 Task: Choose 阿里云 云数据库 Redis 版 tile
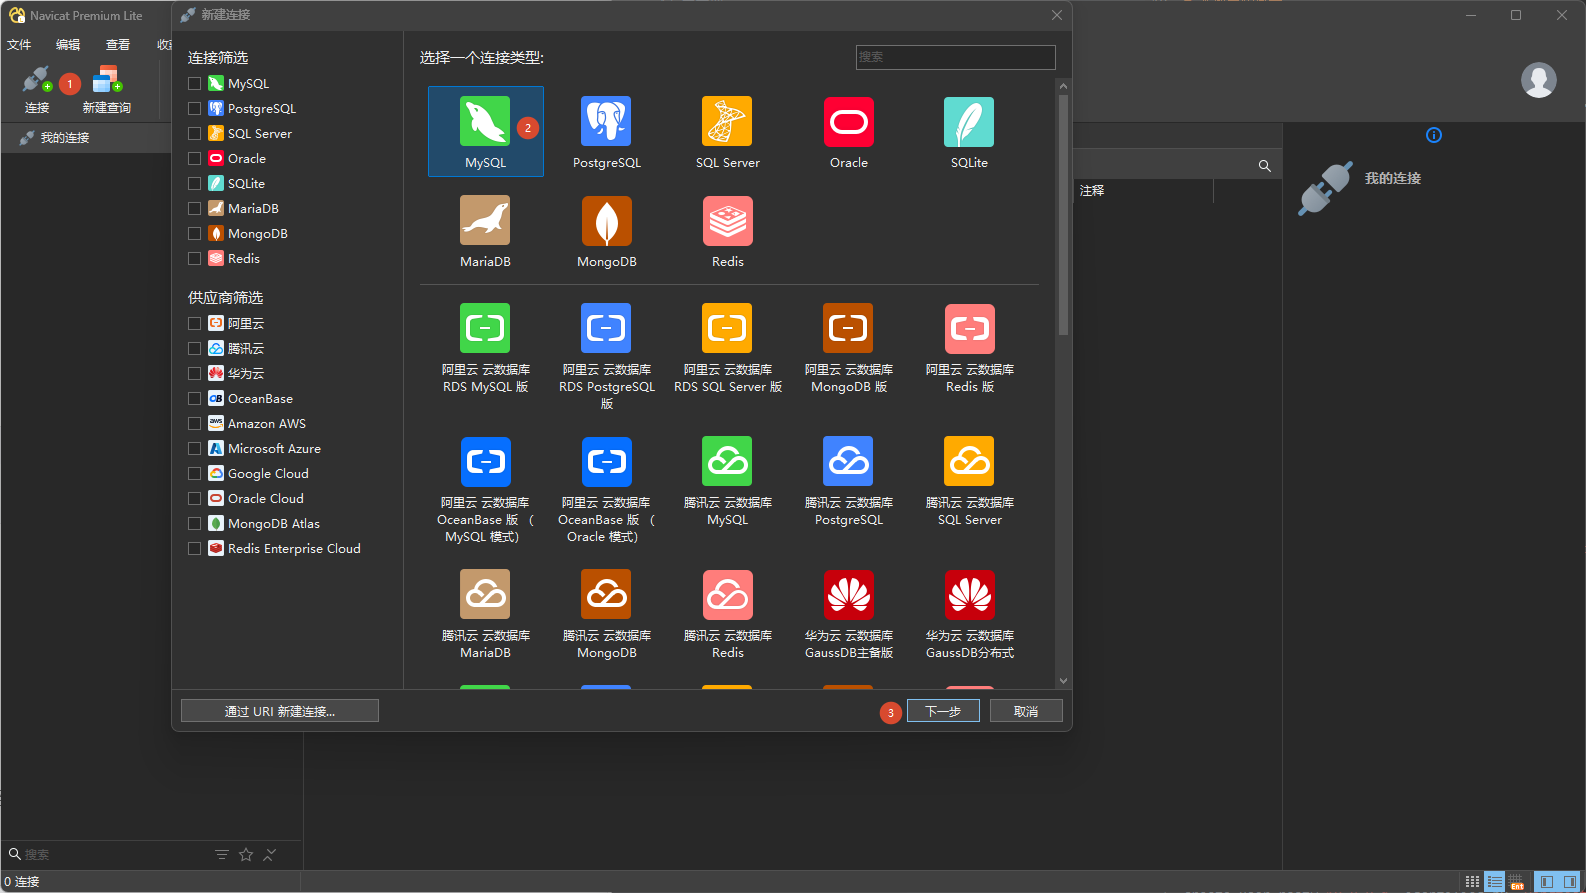click(x=970, y=349)
